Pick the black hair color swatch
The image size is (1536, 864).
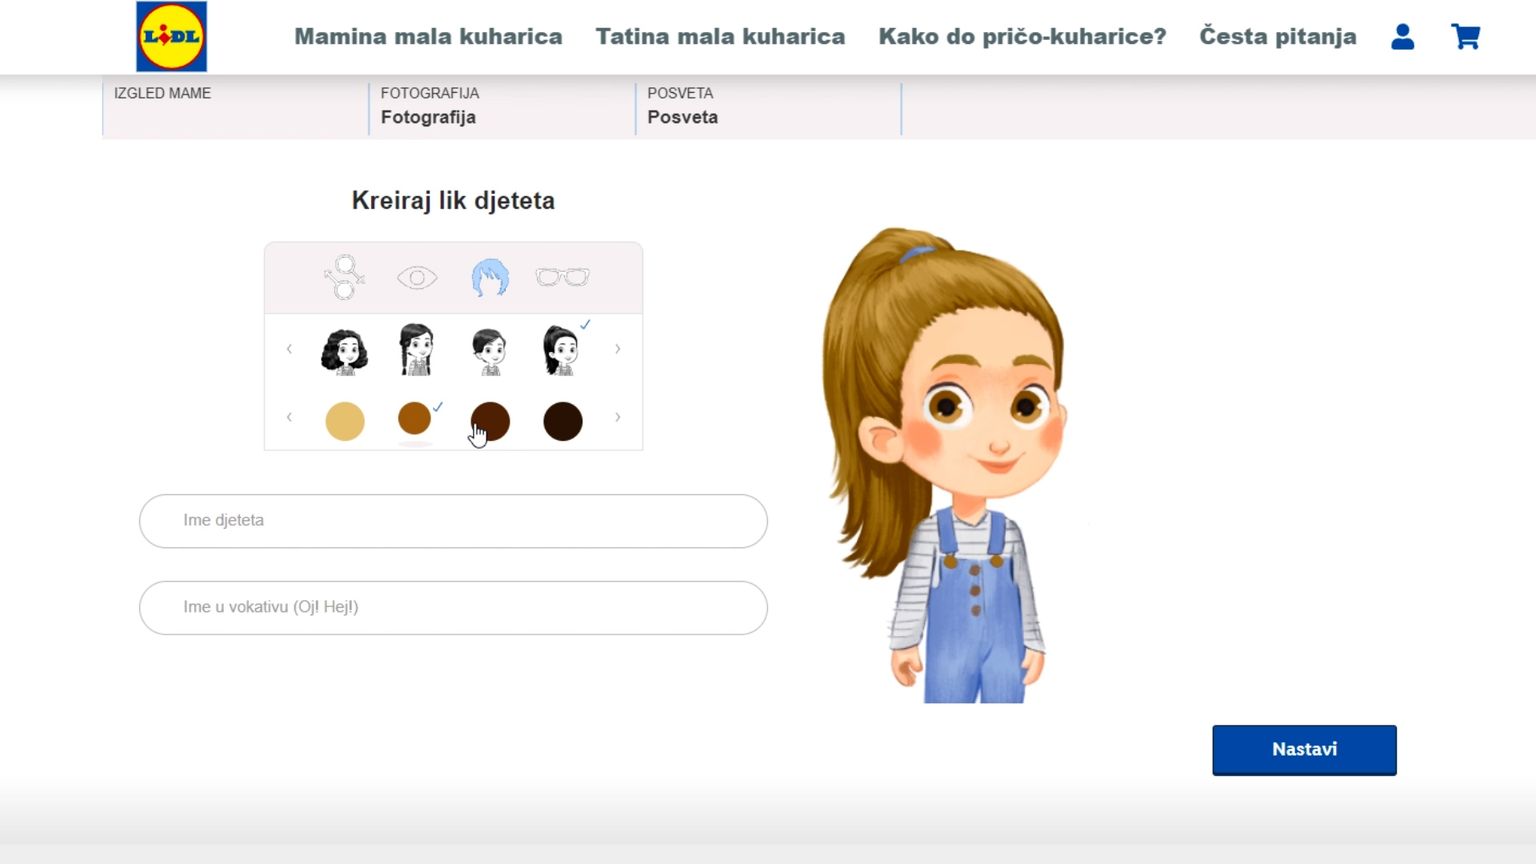pos(562,421)
